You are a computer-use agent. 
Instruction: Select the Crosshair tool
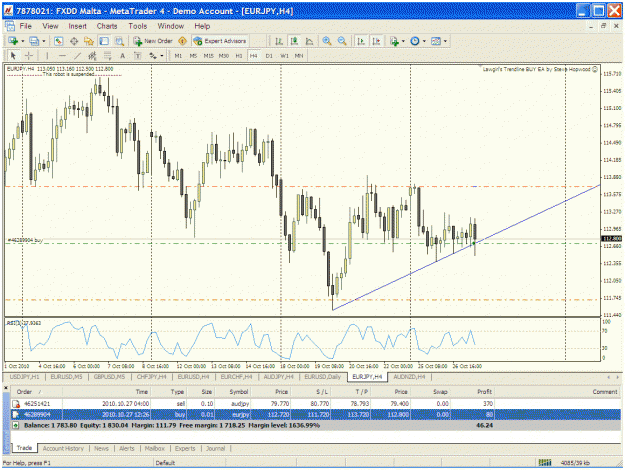(28, 56)
